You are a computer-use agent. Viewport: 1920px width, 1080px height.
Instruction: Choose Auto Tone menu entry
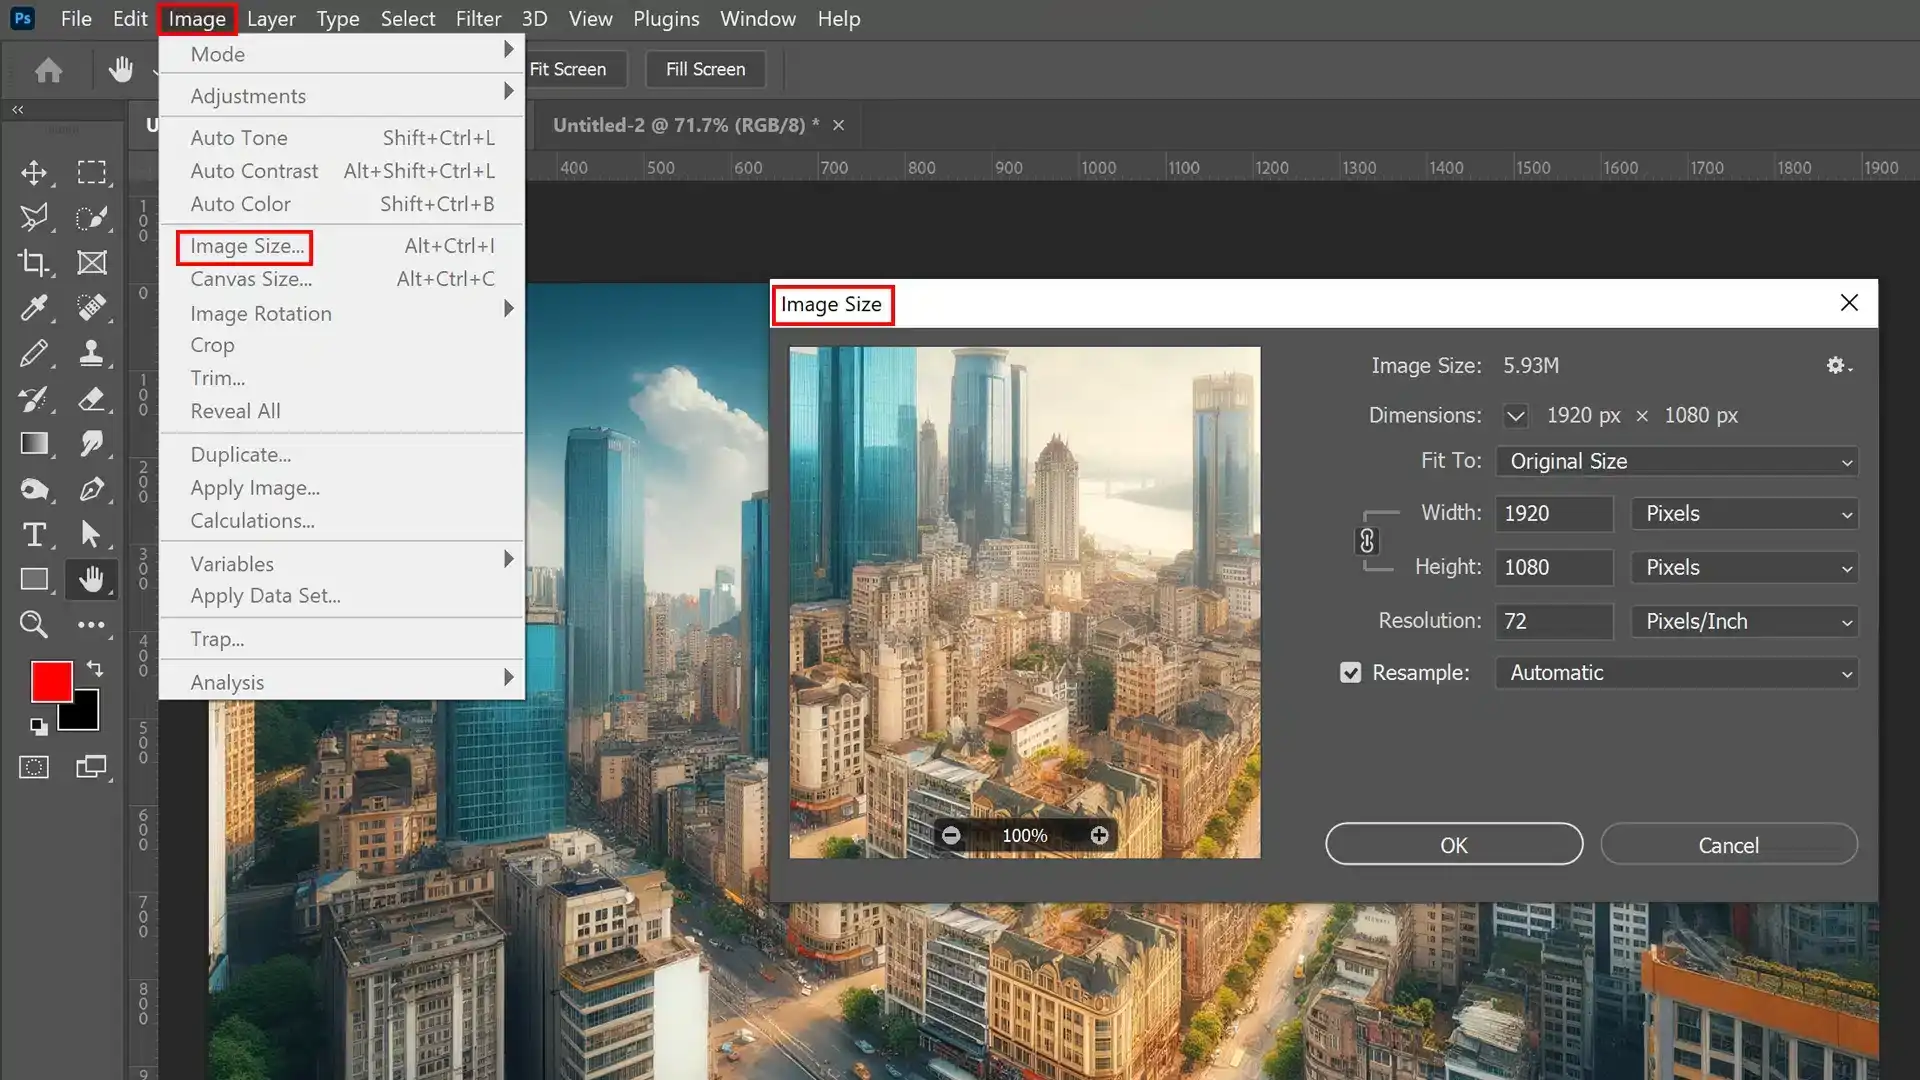[342, 138]
